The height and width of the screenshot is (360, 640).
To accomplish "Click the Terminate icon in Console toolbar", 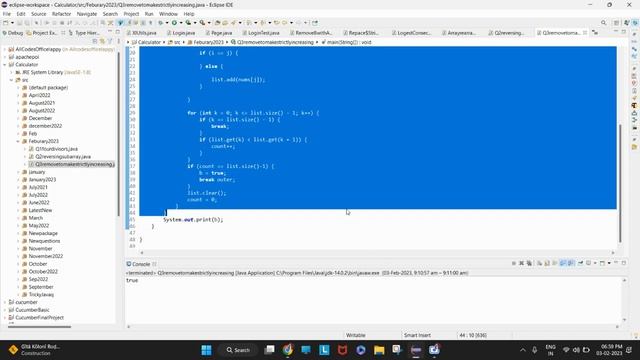I will [514, 263].
